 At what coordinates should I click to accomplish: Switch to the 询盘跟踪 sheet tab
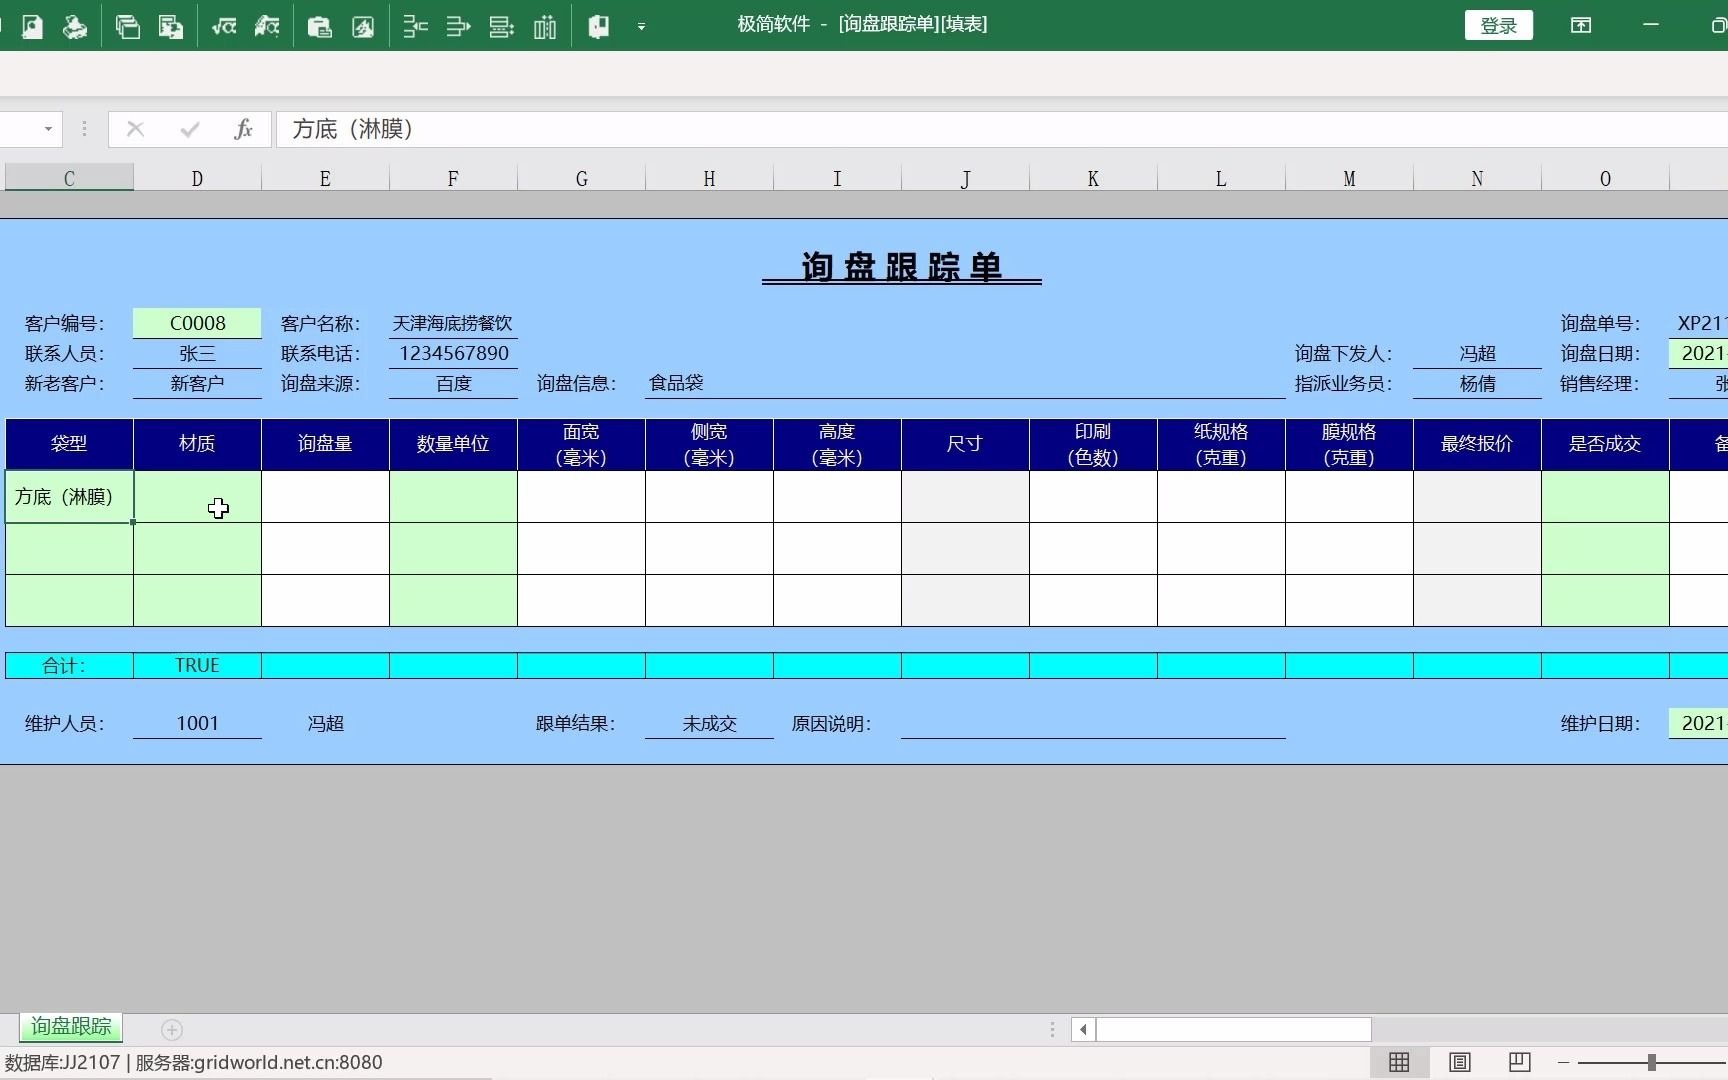70,1026
